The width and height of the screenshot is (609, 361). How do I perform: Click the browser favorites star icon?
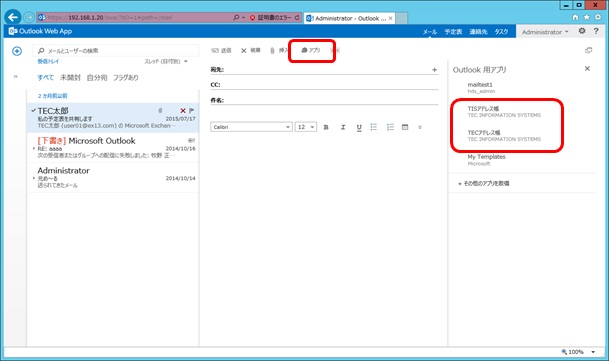point(586,17)
